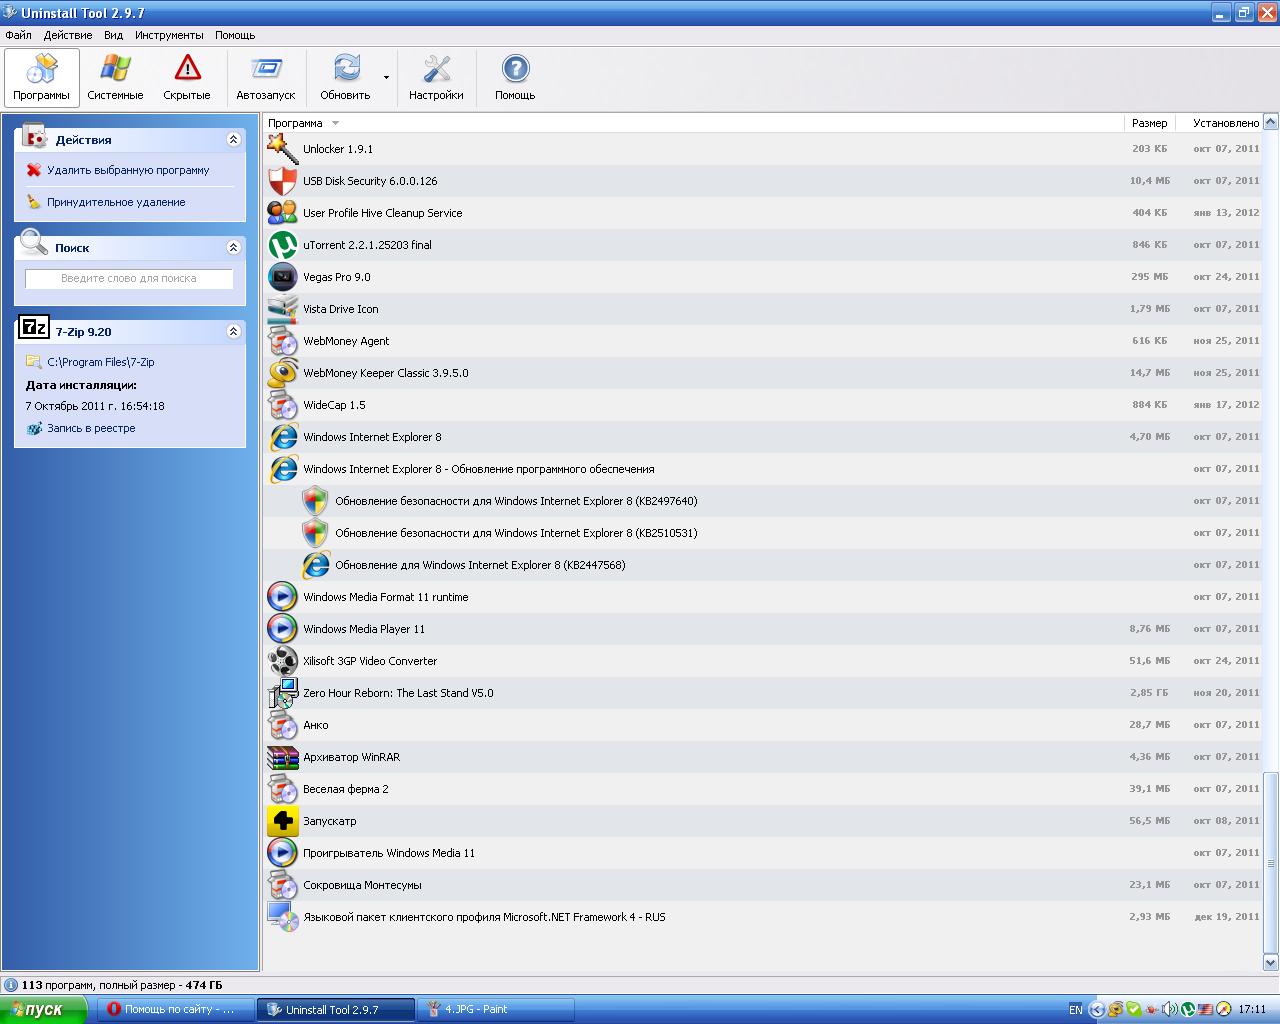This screenshot has height=1024, width=1280.
Task: Click the Uninstall Tool 2.9.7 taskbar button
Action: click(x=336, y=1010)
